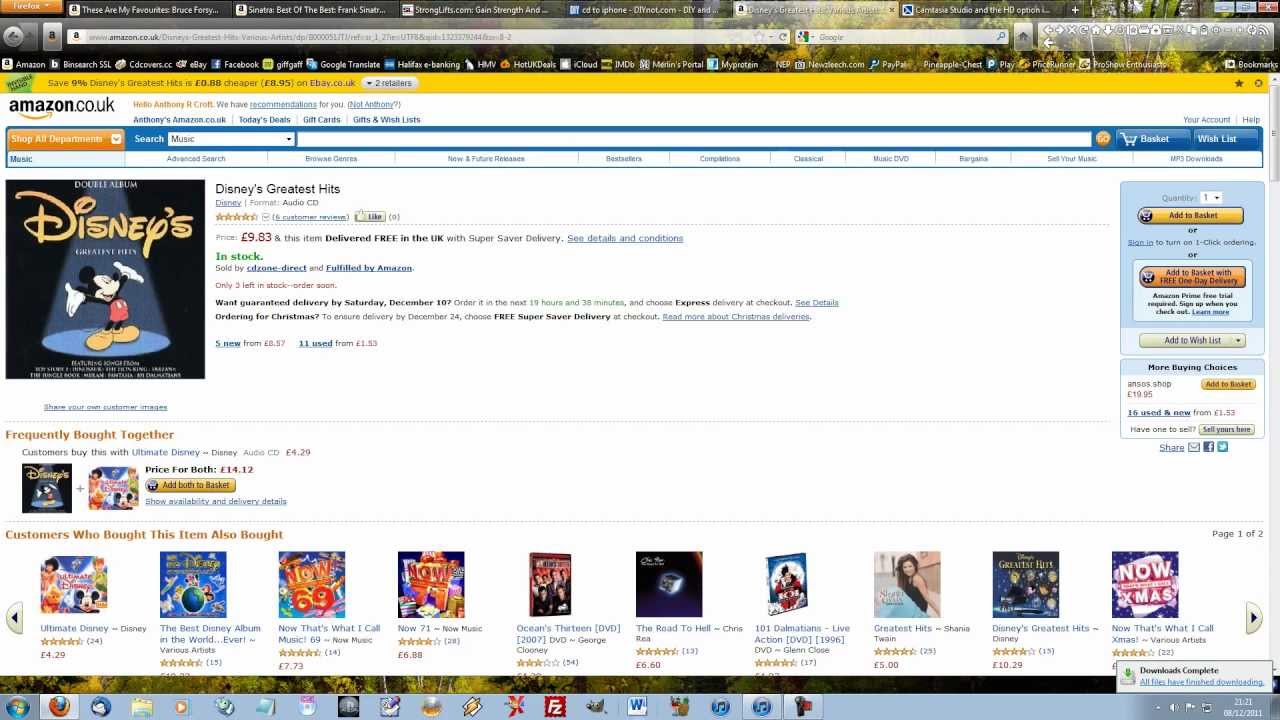Close the yellow price comparison bar
1280x720 pixels.
[x=1258, y=83]
